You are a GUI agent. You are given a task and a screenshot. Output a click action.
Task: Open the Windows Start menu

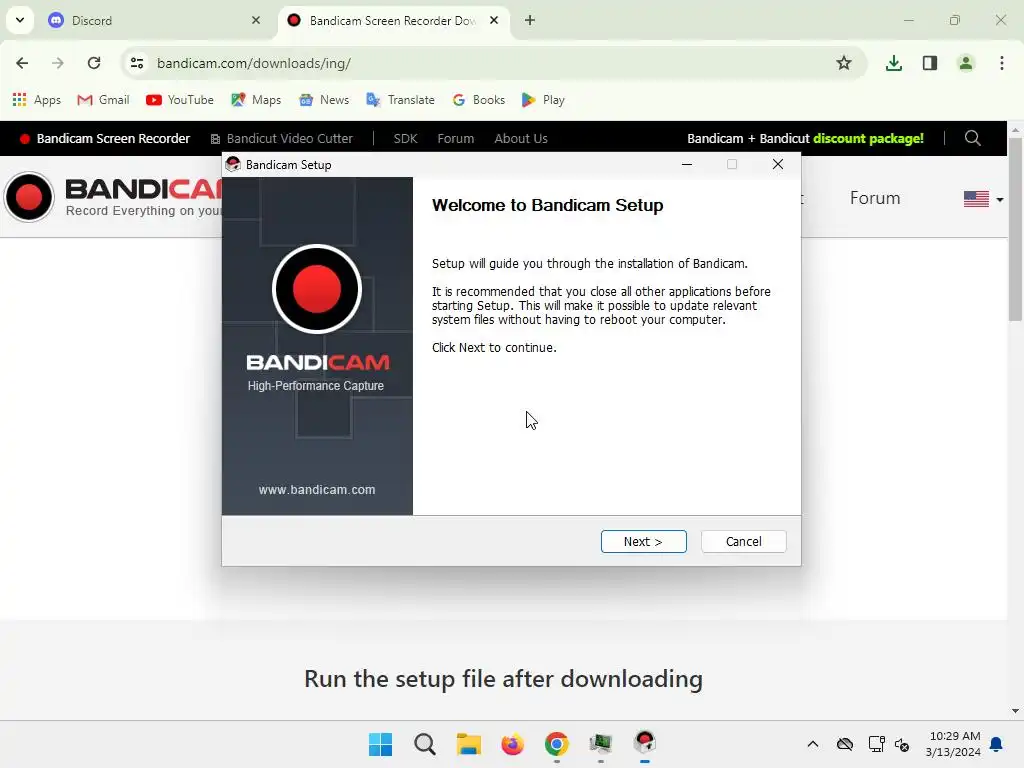tap(380, 744)
